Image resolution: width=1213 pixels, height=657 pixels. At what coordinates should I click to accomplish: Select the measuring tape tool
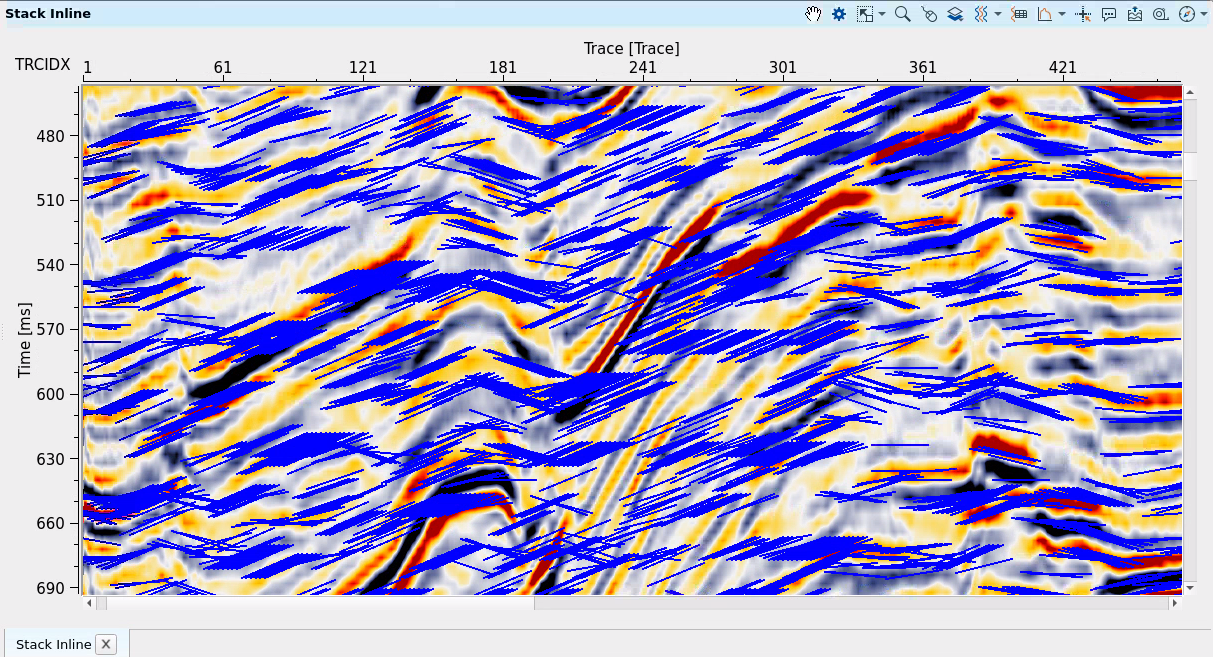coord(1160,14)
